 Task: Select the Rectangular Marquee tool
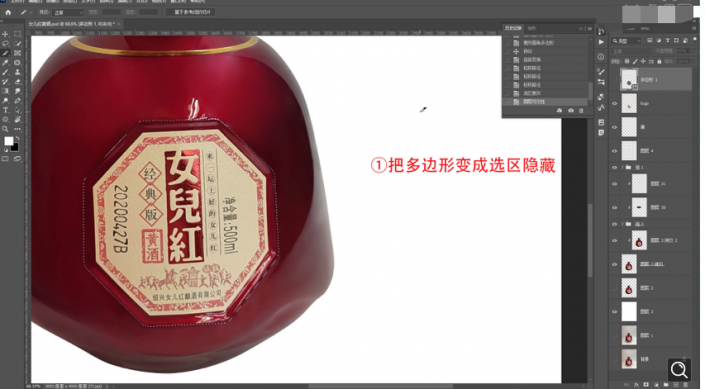click(x=18, y=34)
